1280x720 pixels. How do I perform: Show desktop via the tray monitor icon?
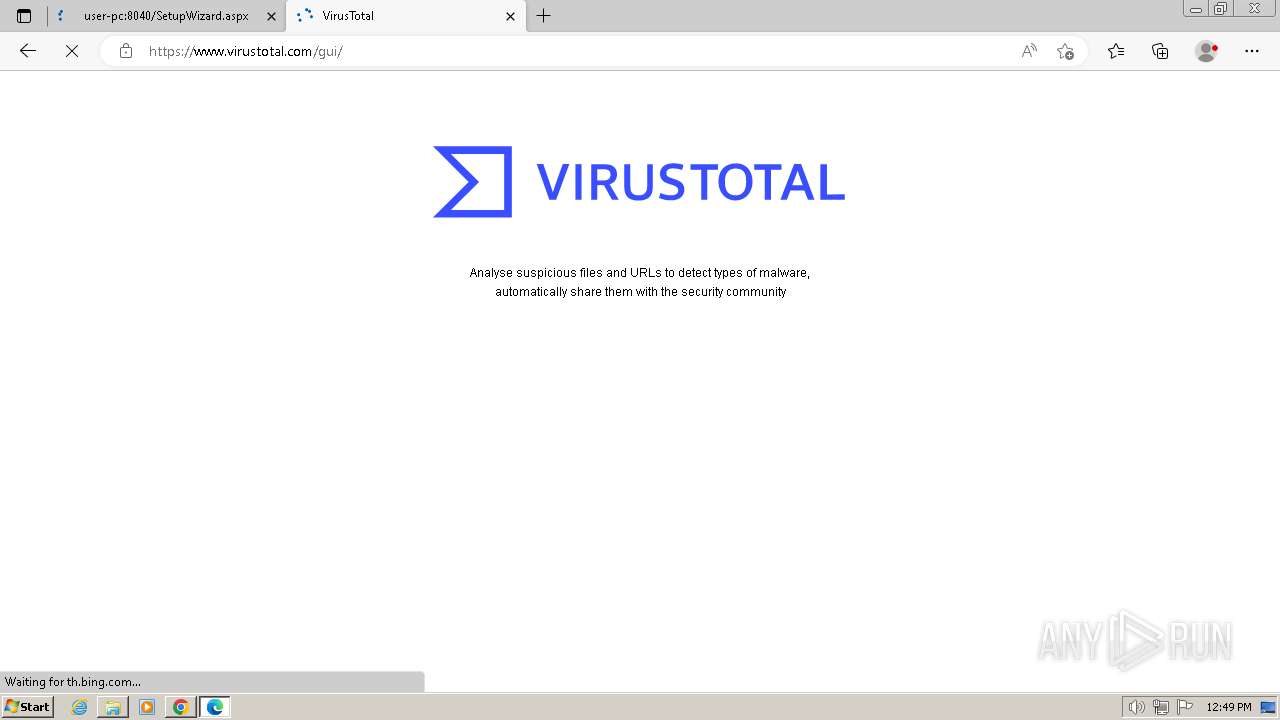pos(1268,707)
